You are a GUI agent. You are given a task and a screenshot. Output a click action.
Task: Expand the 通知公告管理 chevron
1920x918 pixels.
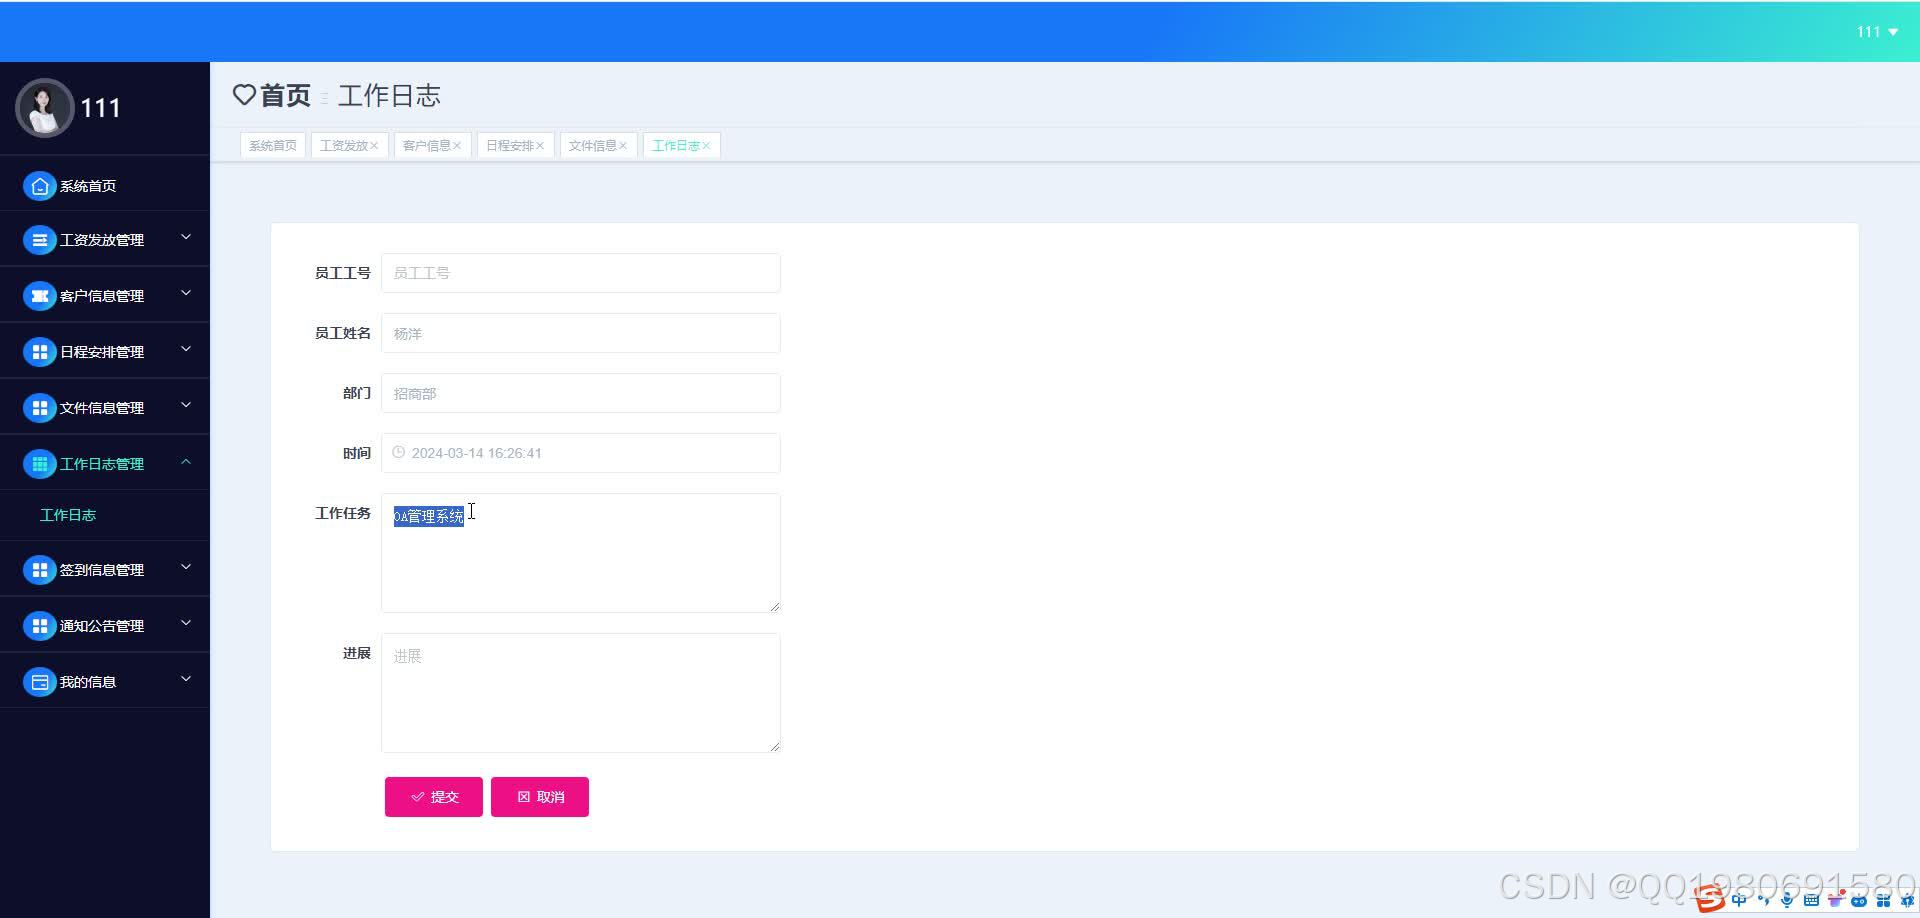click(185, 624)
